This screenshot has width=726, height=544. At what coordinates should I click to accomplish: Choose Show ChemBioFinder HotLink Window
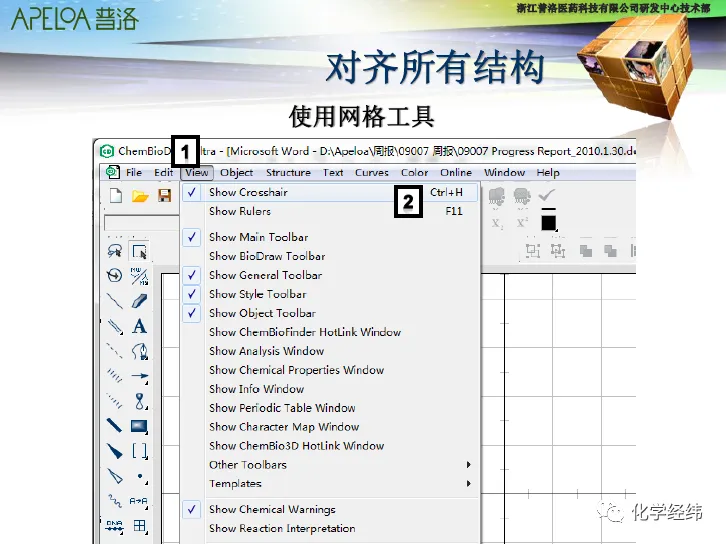point(329,332)
